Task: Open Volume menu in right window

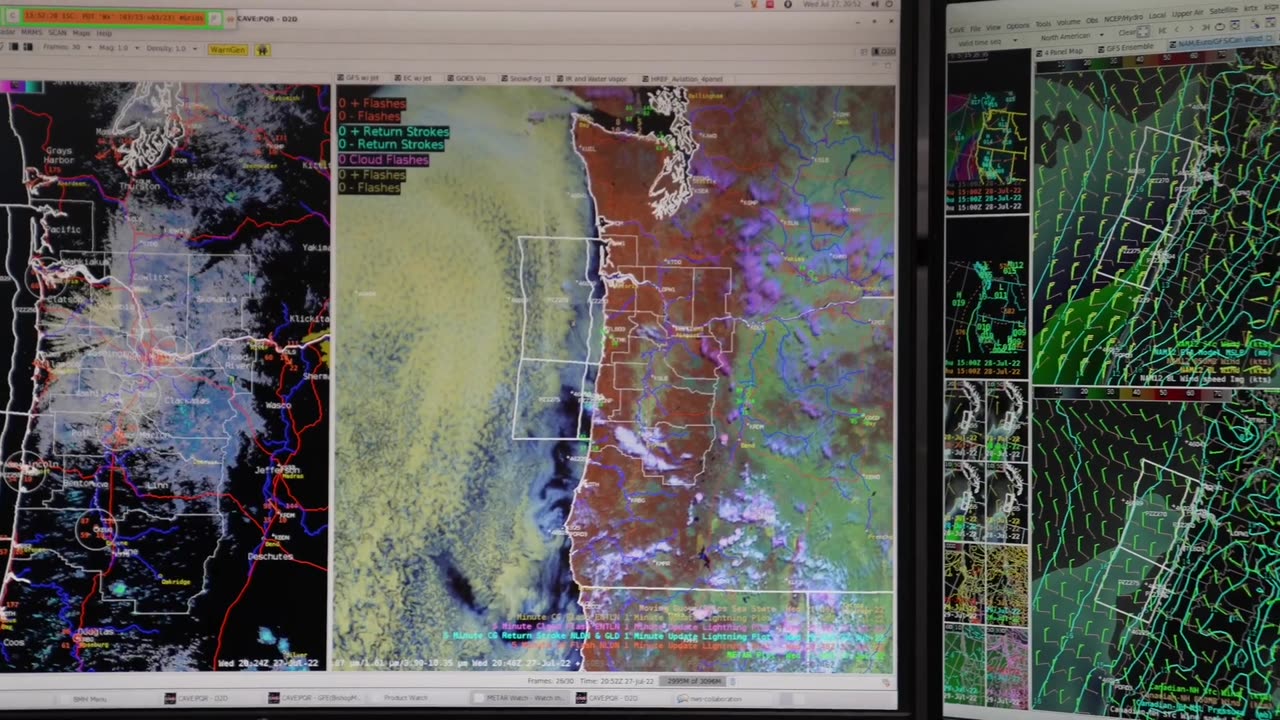Action: click(x=1068, y=22)
